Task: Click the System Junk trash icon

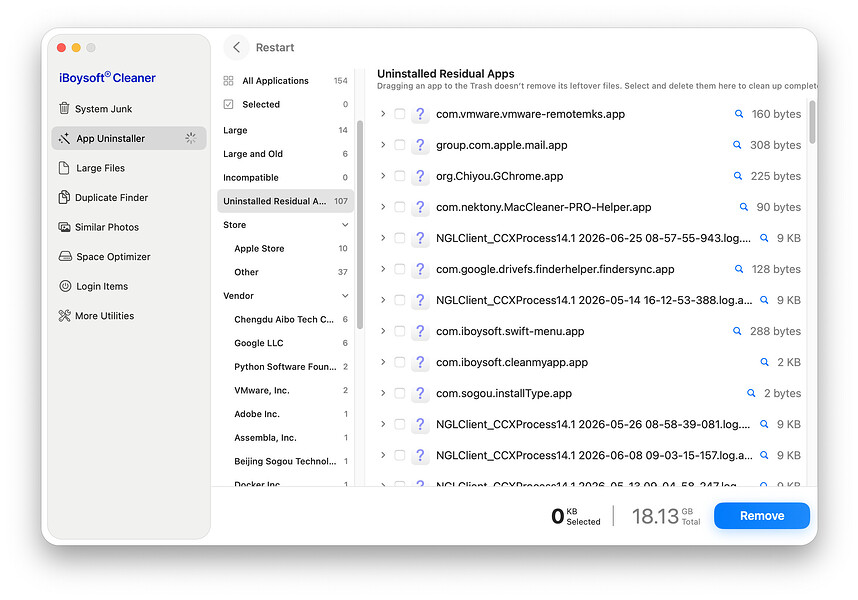Action: pos(64,108)
